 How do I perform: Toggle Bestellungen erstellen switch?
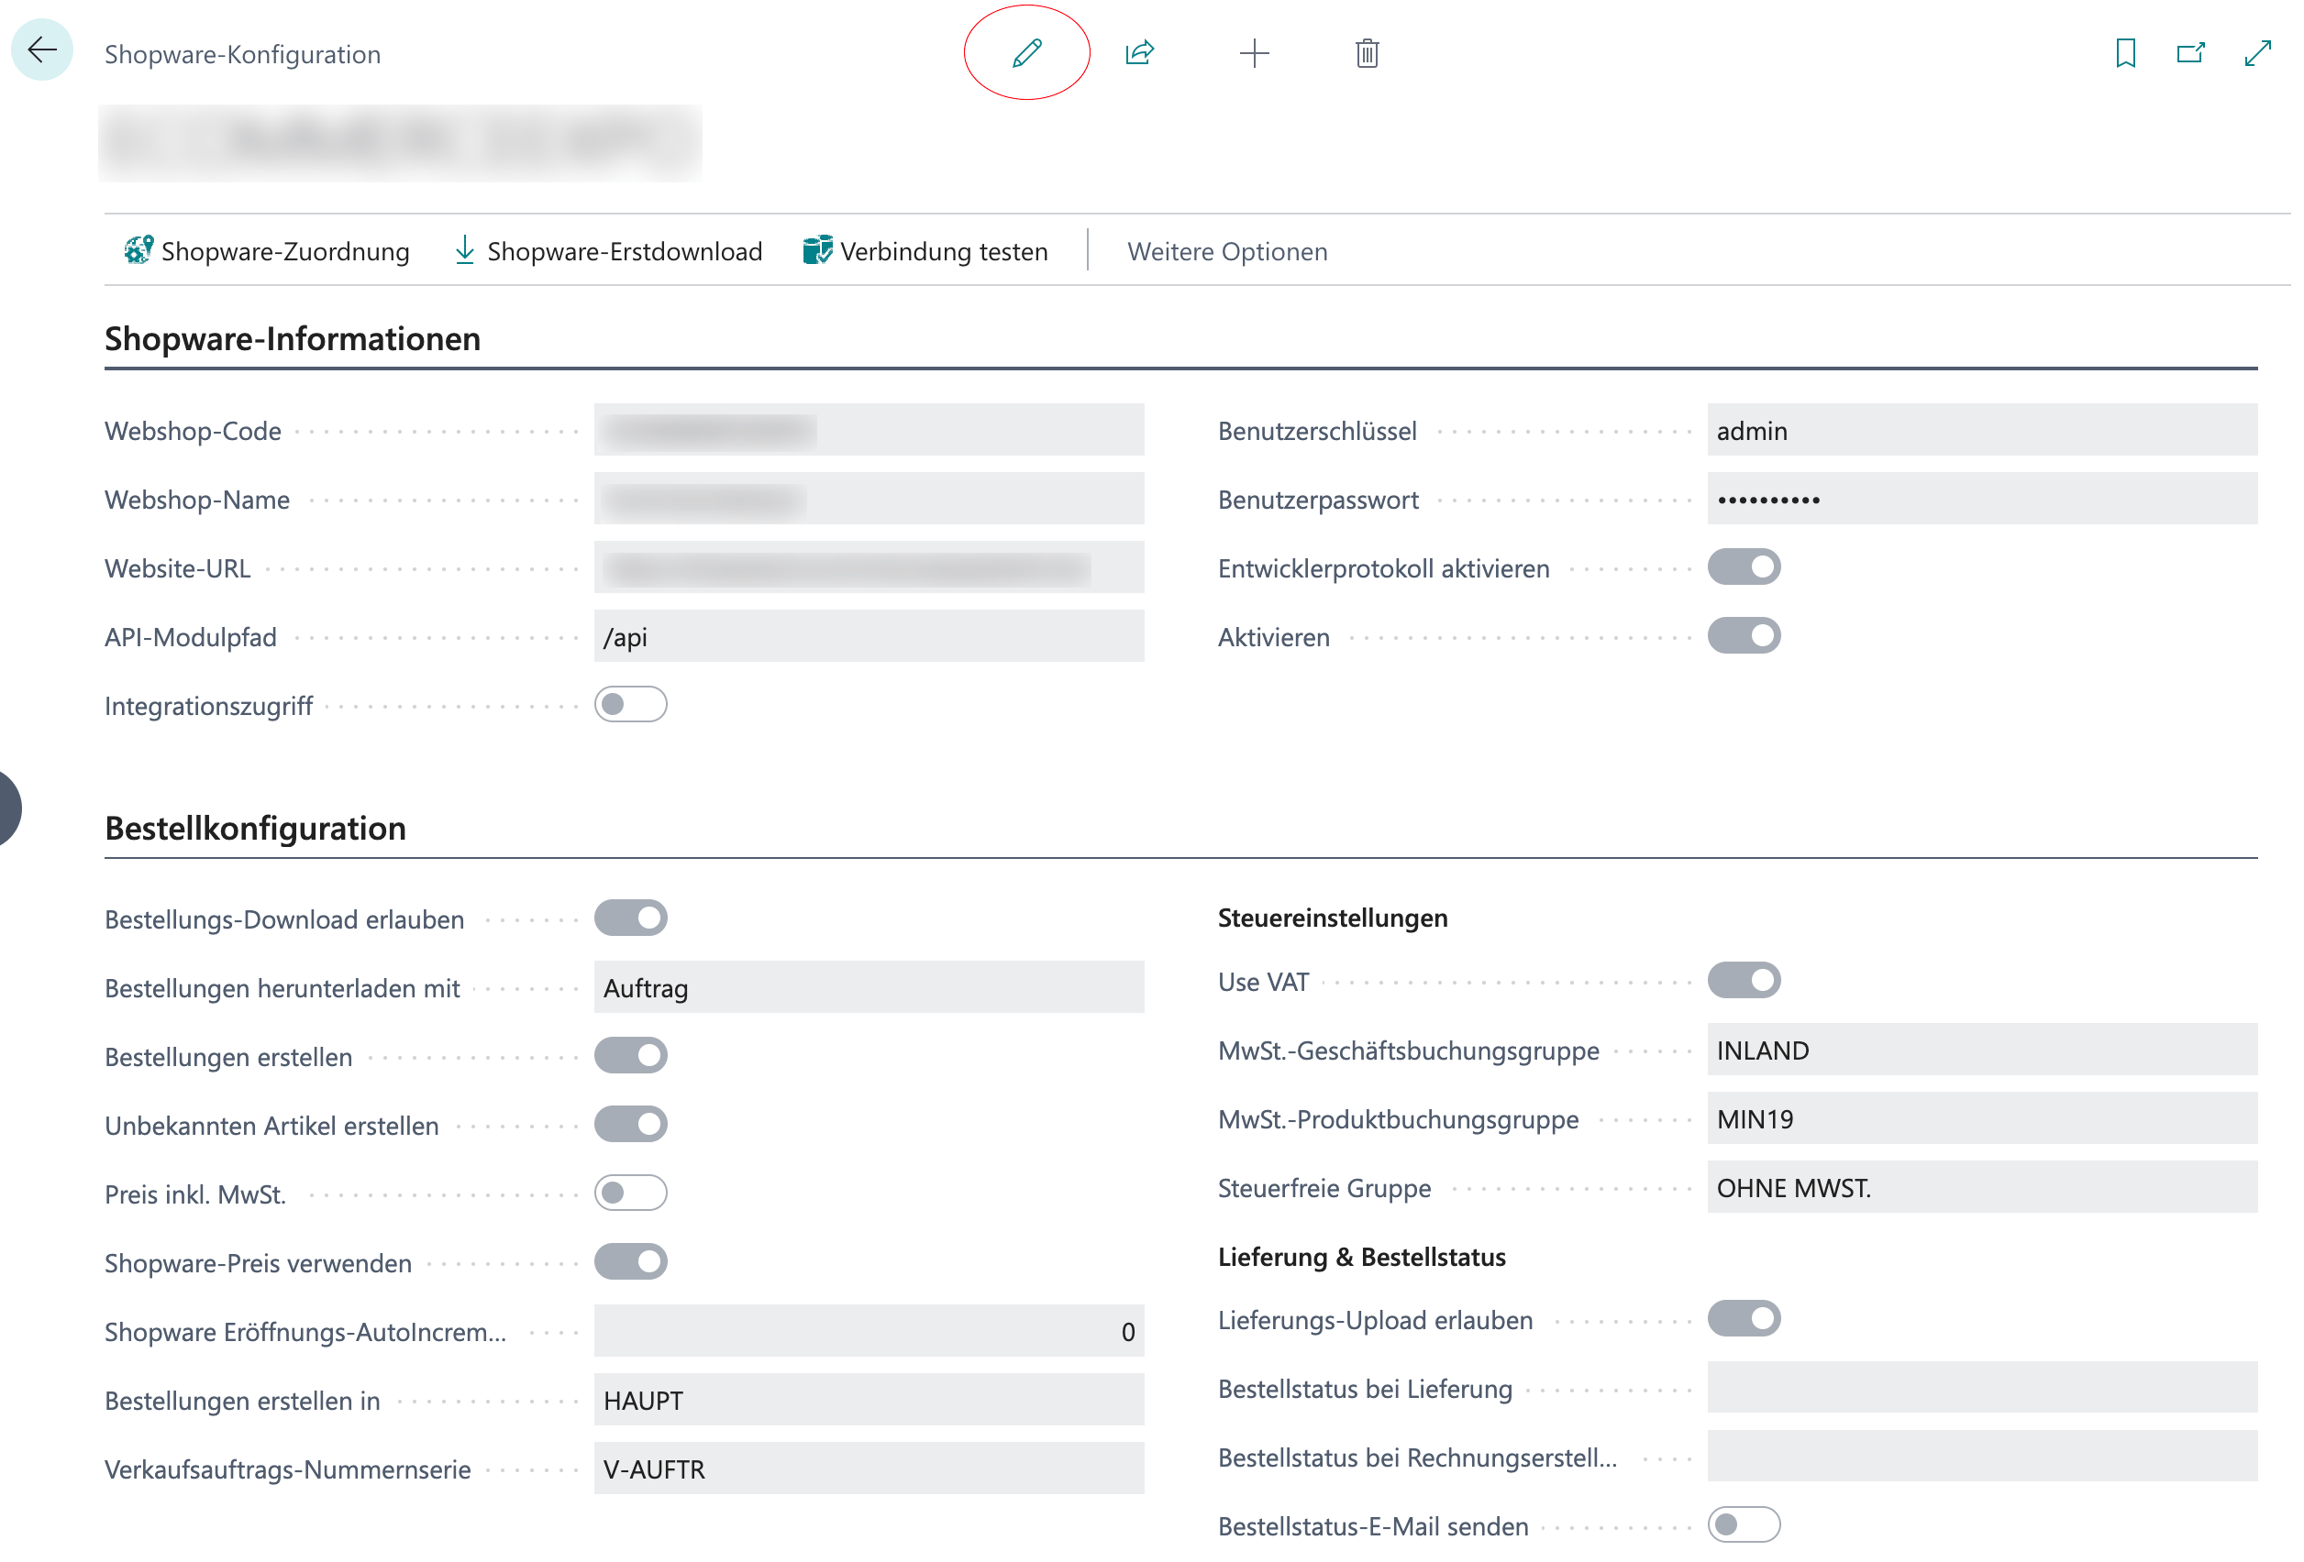coord(630,1055)
